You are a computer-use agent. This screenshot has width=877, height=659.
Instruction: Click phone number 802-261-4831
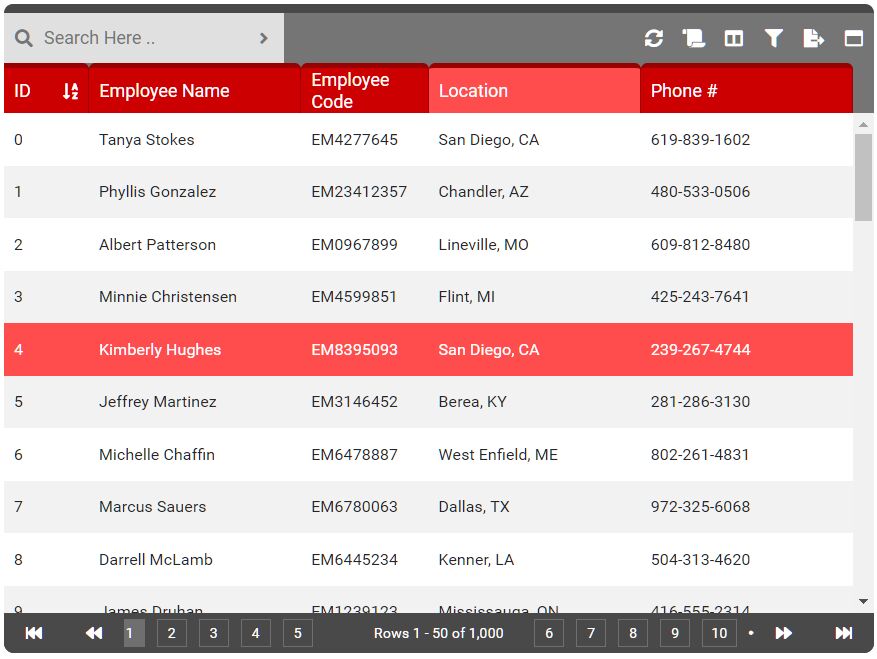700,454
